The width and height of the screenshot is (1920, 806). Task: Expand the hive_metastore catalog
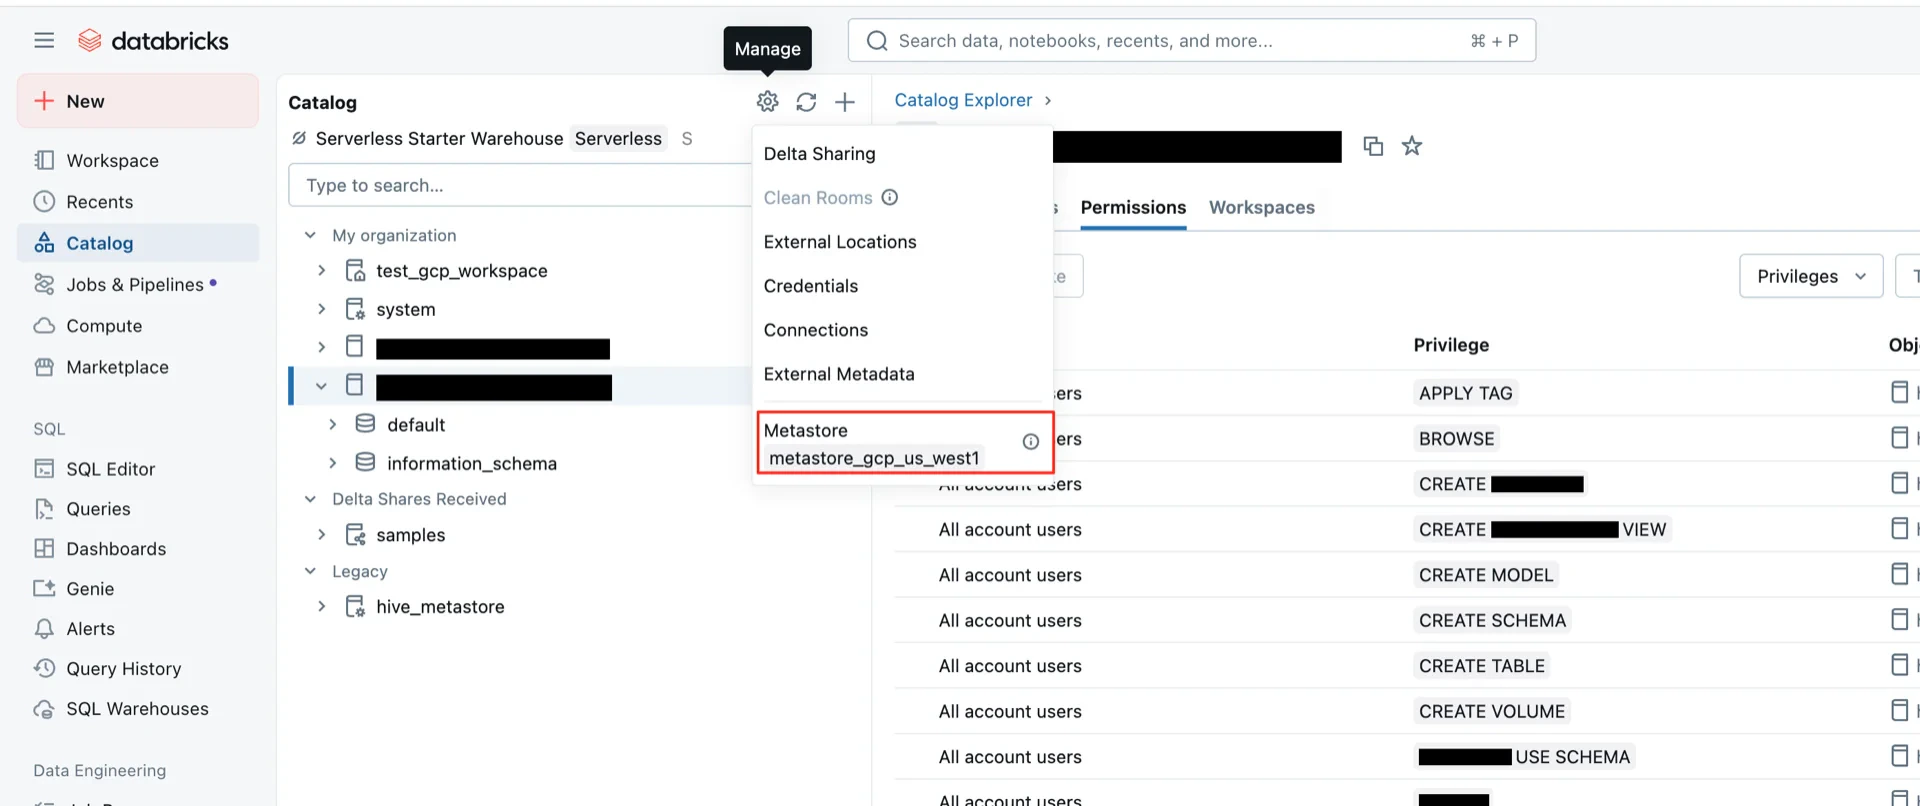(321, 607)
